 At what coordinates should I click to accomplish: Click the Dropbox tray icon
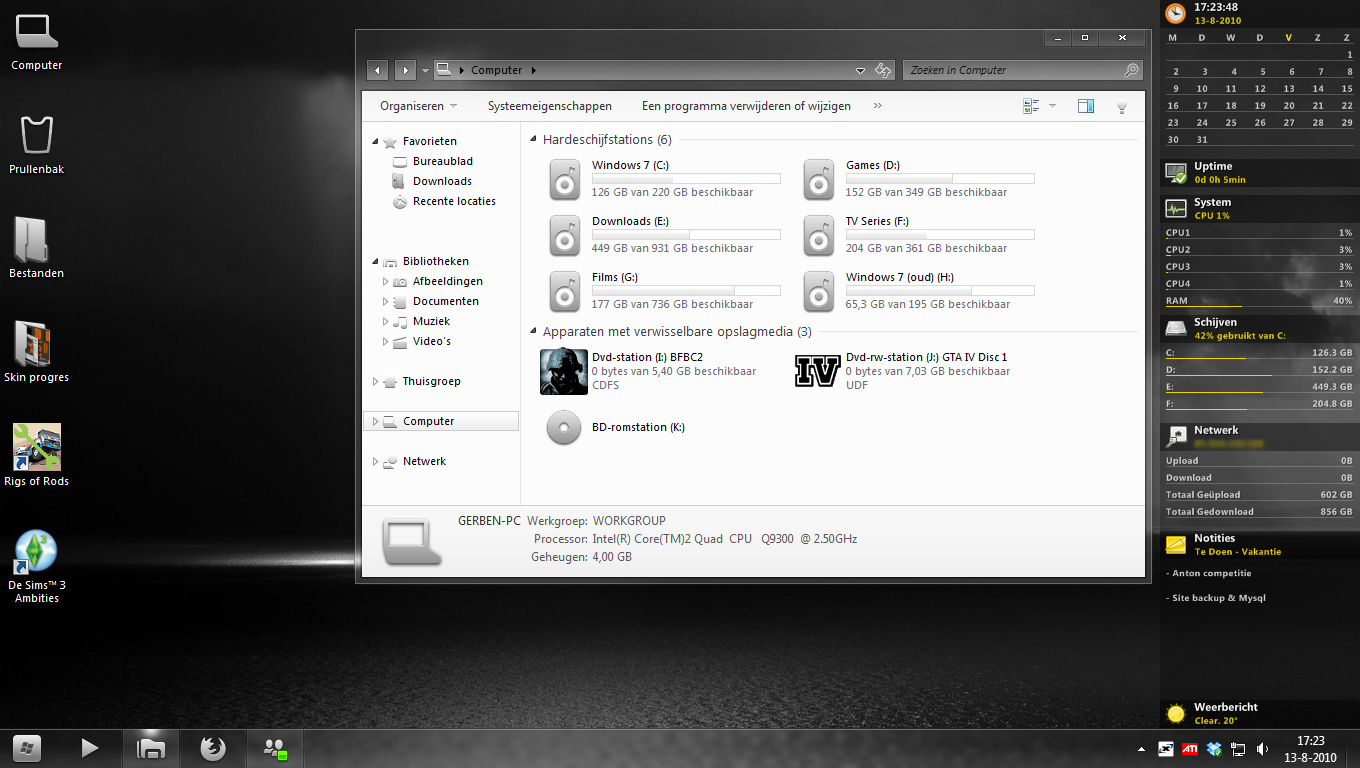pyautogui.click(x=1214, y=748)
